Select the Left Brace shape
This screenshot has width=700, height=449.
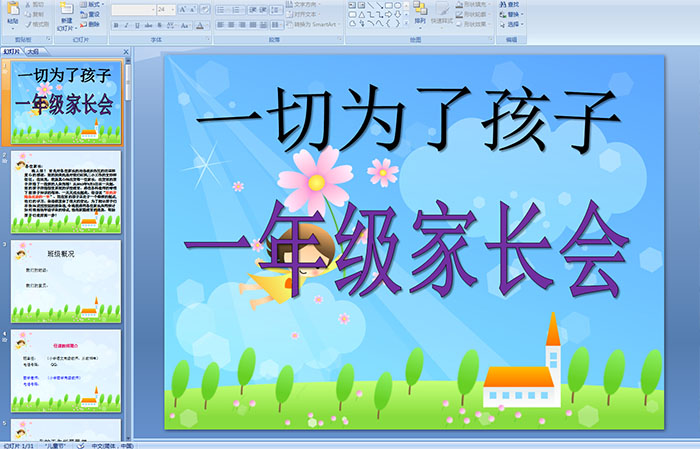[388, 24]
